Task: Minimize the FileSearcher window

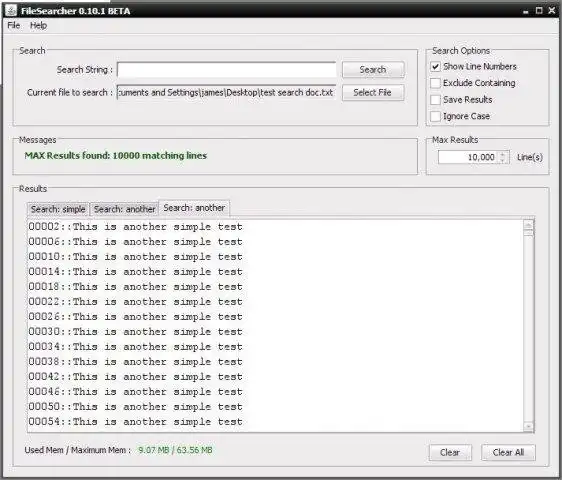Action: pyautogui.click(x=526, y=11)
